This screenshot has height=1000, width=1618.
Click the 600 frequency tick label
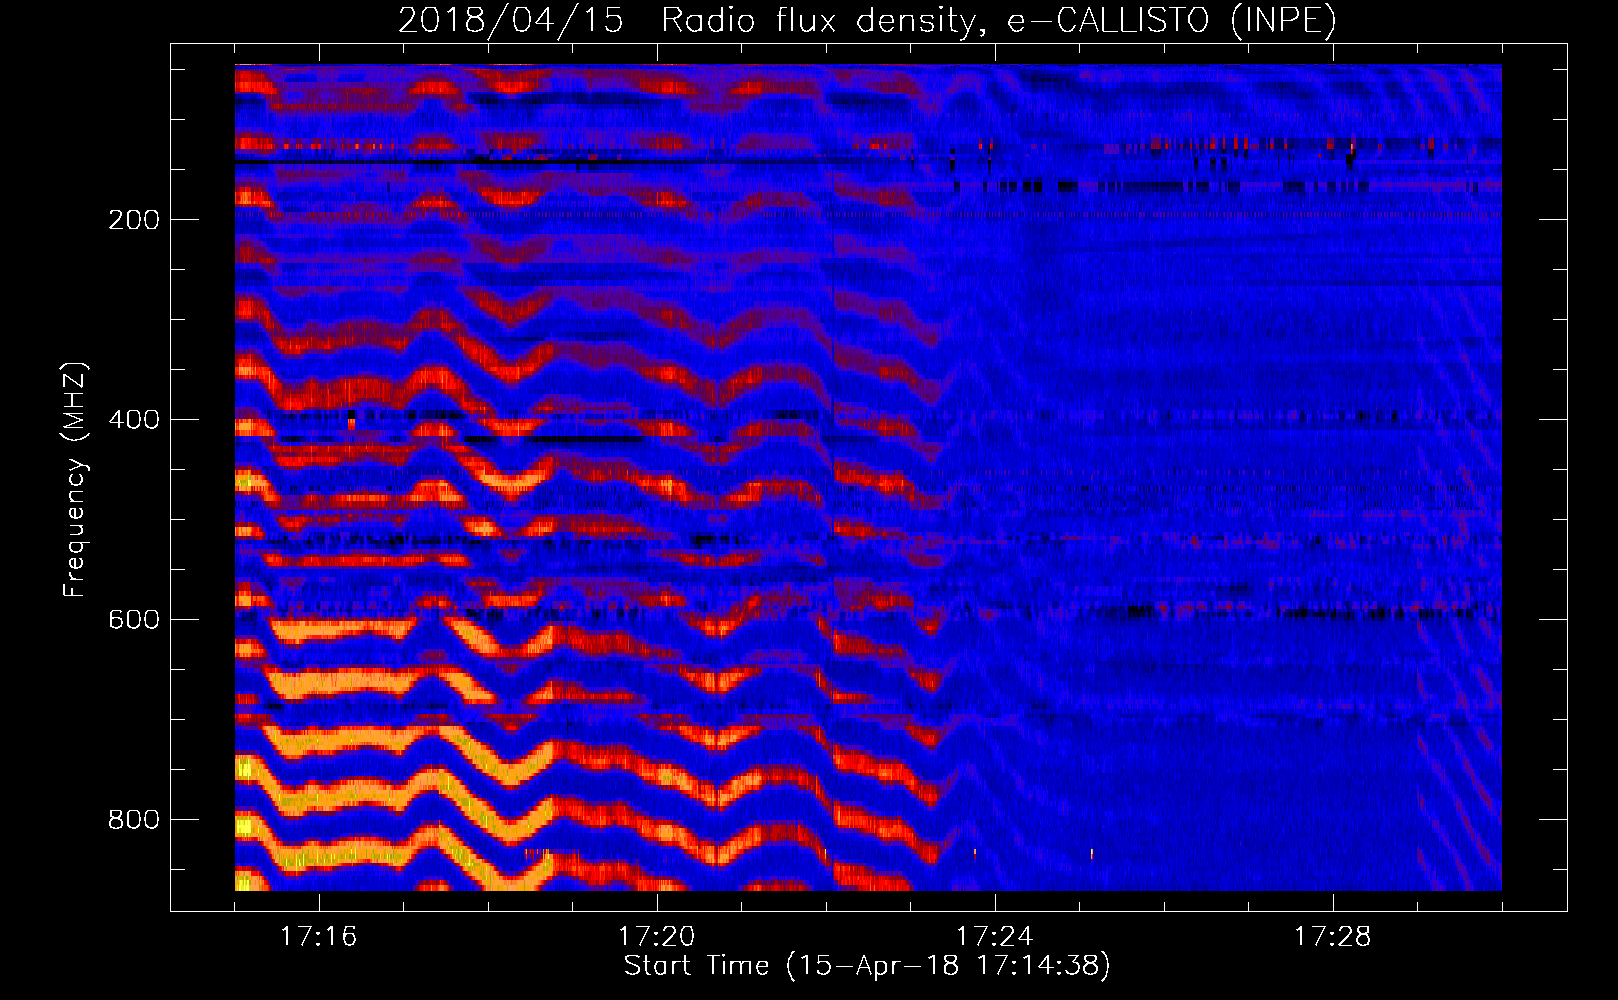point(134,619)
